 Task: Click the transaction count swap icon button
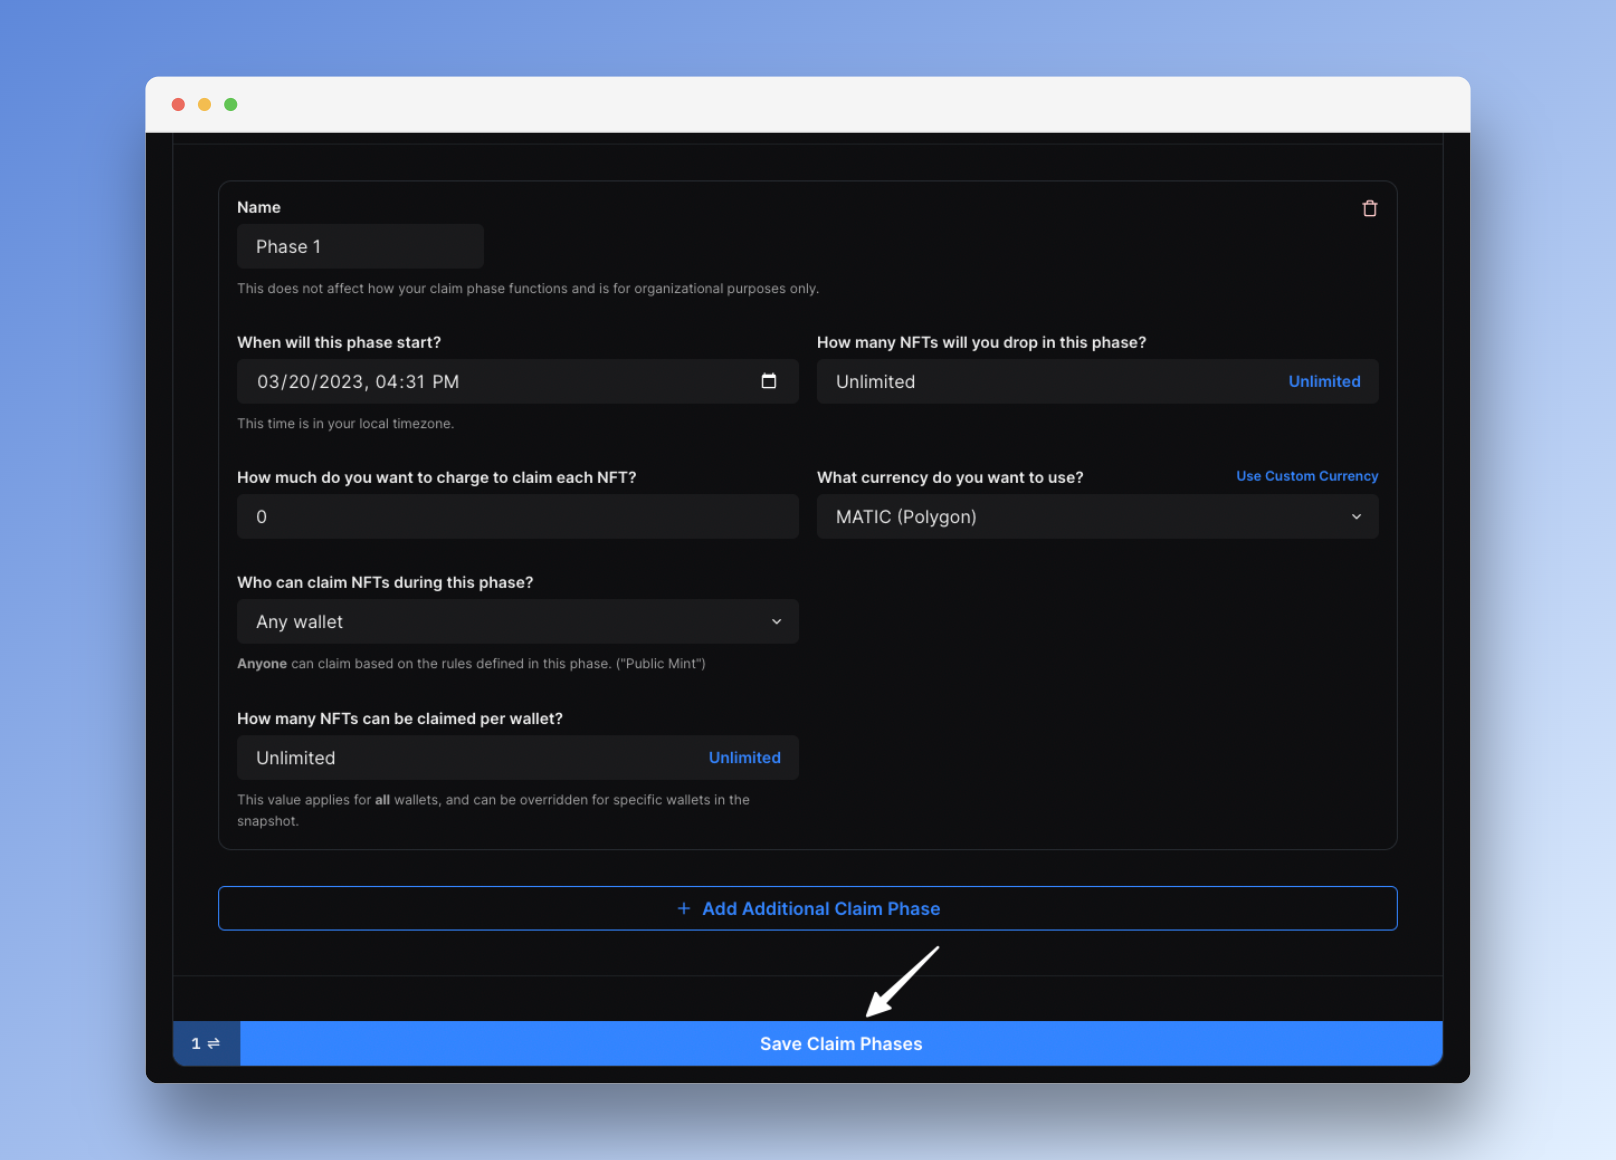(206, 1043)
